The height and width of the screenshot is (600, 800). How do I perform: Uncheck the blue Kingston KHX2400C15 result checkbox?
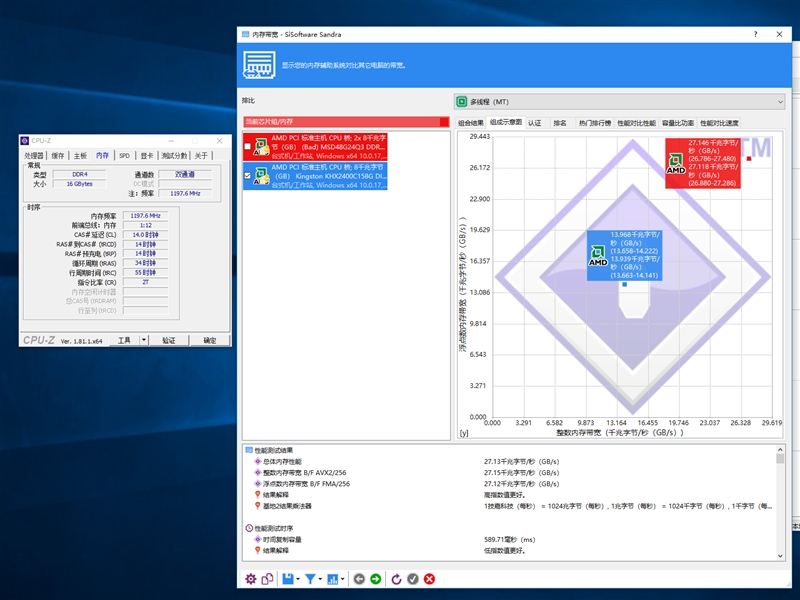tap(247, 176)
